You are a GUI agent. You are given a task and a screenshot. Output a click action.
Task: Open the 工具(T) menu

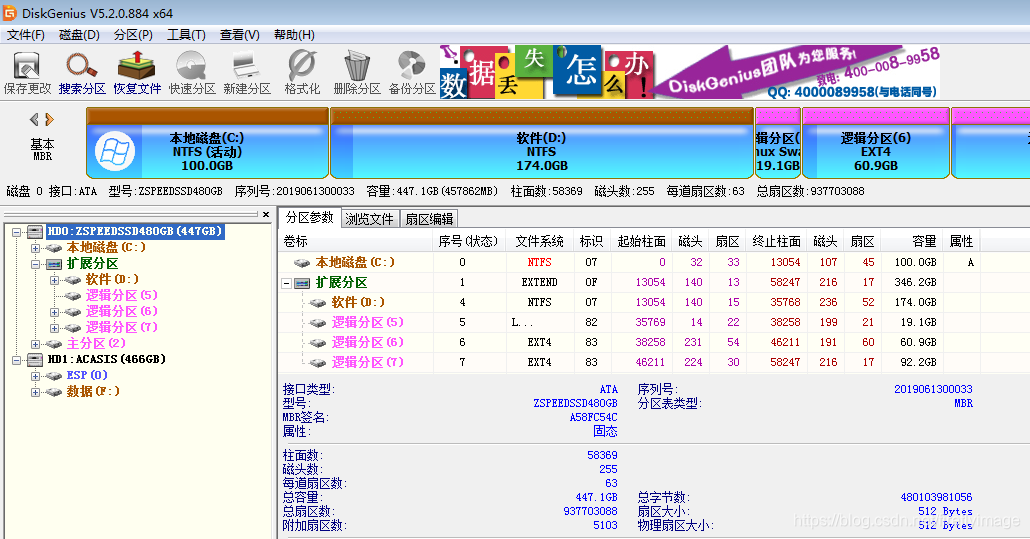point(187,35)
